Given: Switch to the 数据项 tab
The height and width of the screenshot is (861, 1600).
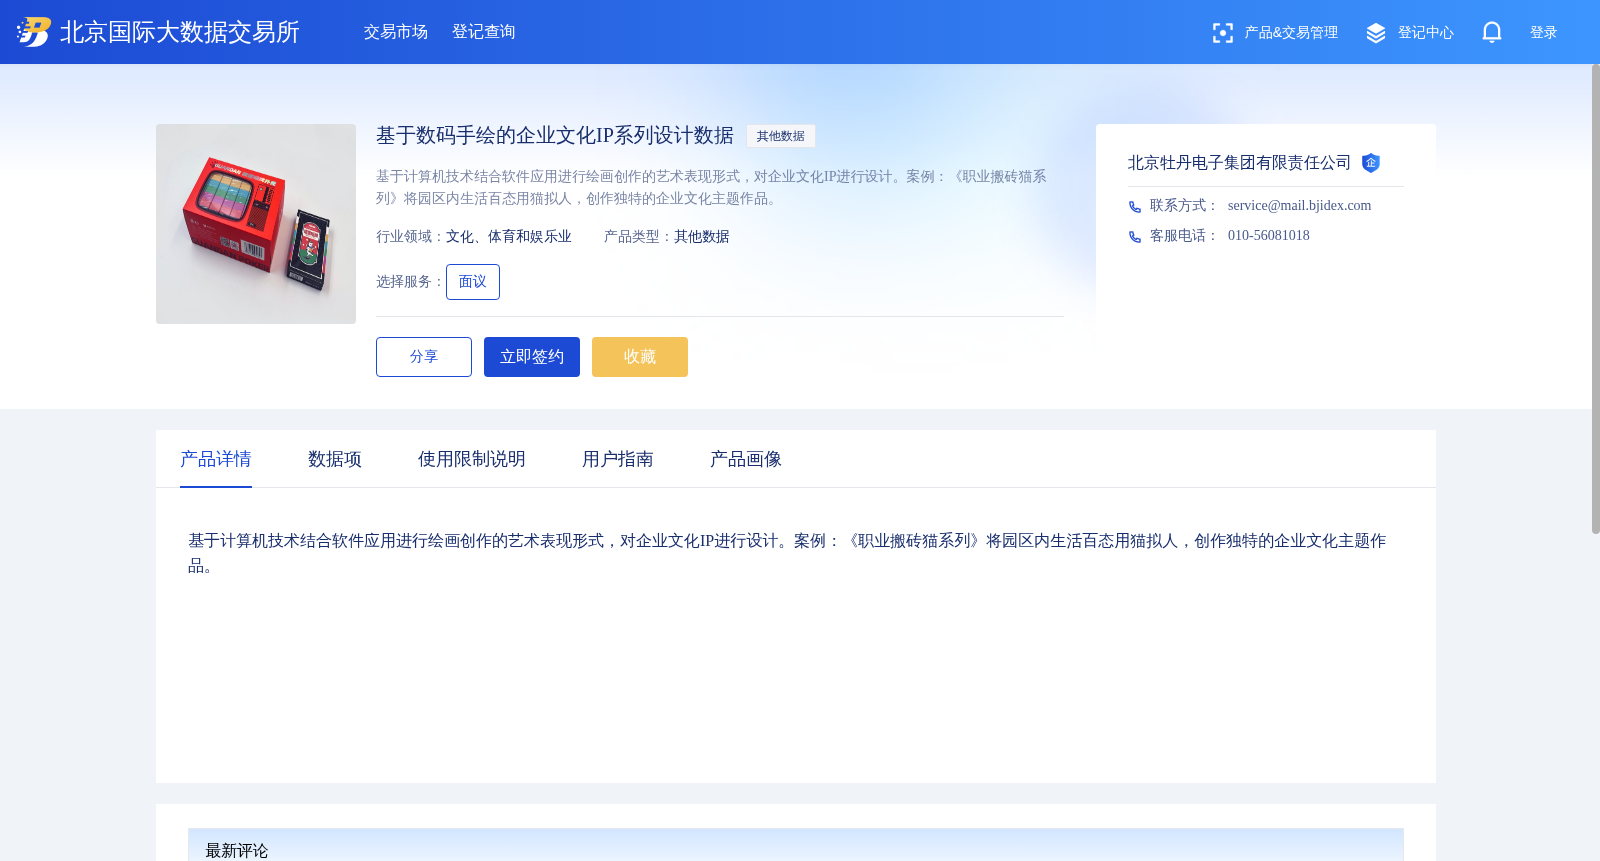Looking at the screenshot, I should (335, 459).
